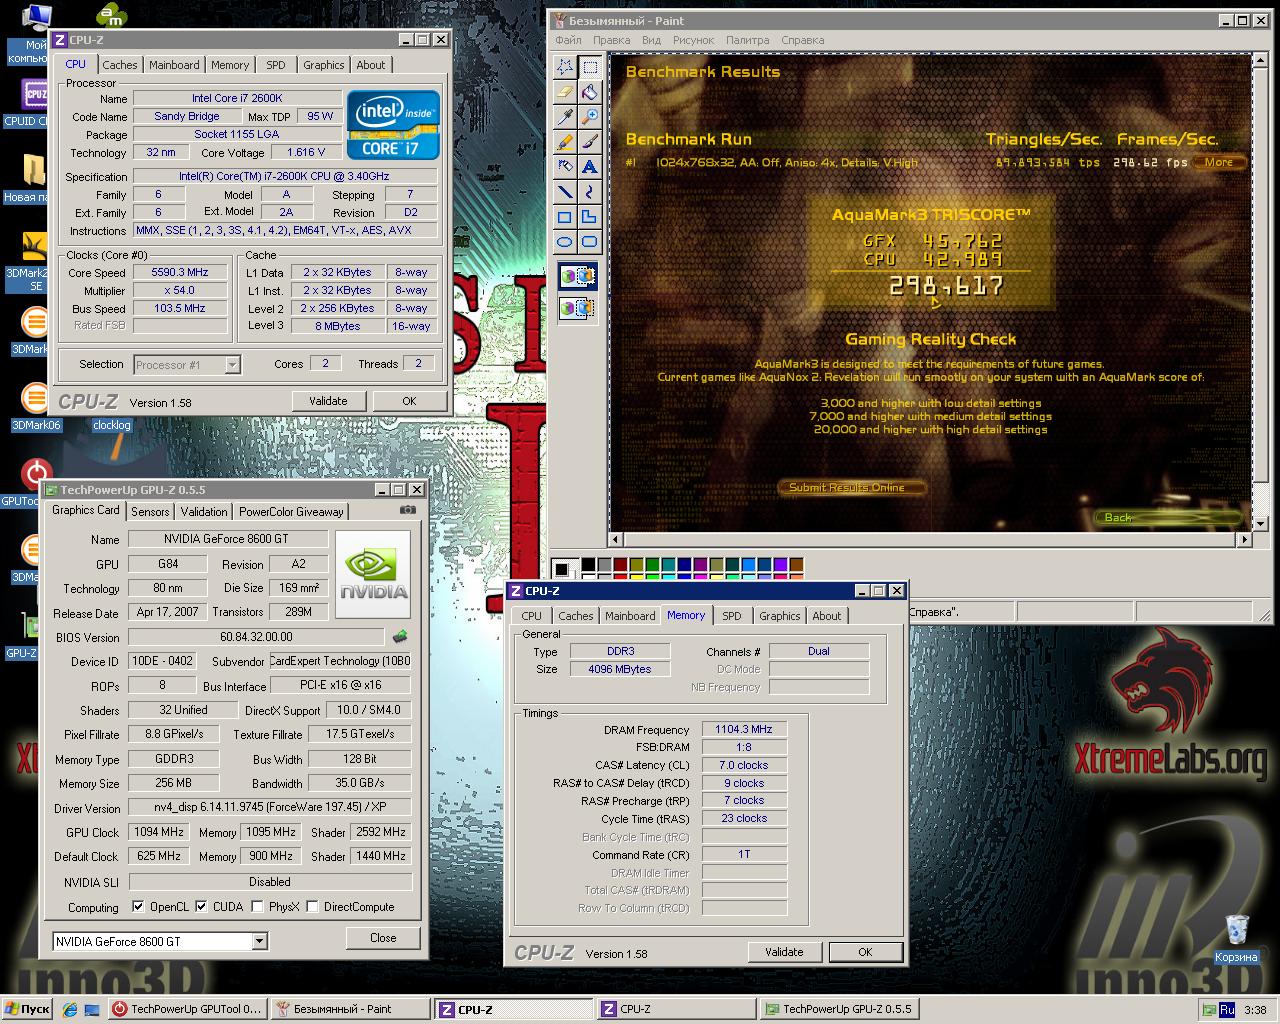Choose the Ellipse shape tool in Paint
Viewport: 1280px width, 1024px height.
565,242
